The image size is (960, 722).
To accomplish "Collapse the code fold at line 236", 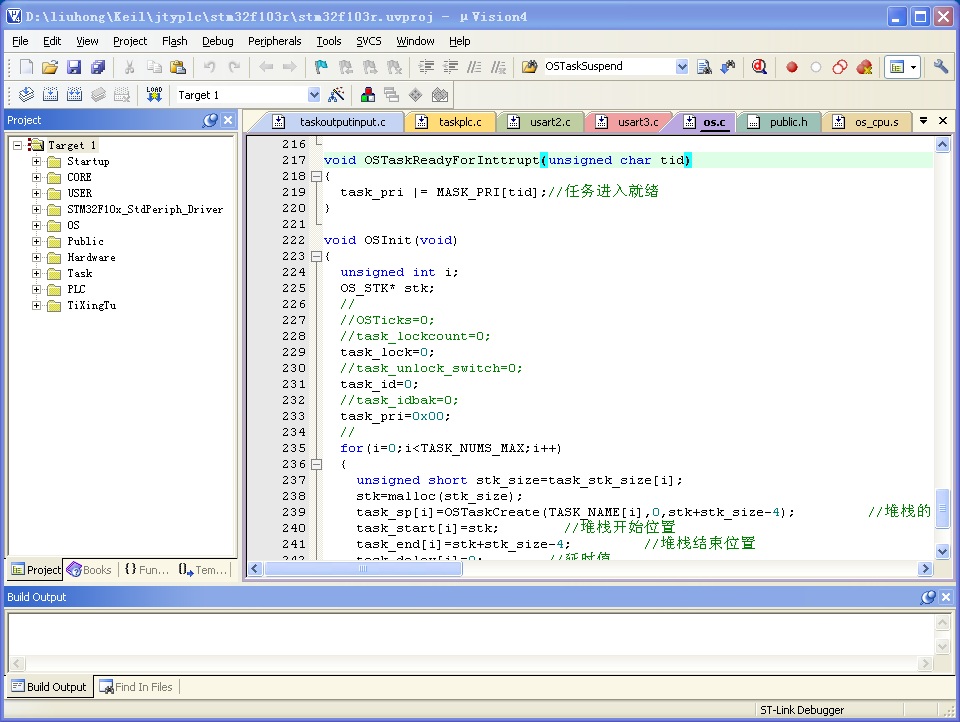I will (x=317, y=464).
